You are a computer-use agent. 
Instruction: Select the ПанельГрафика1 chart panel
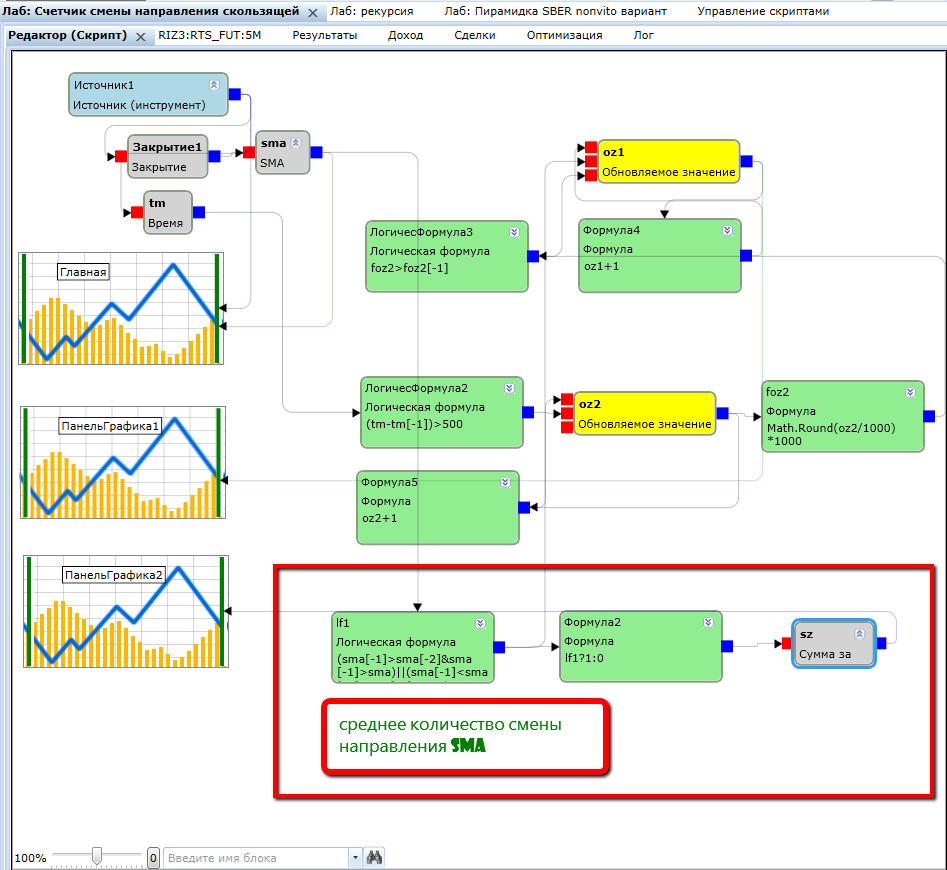click(123, 462)
